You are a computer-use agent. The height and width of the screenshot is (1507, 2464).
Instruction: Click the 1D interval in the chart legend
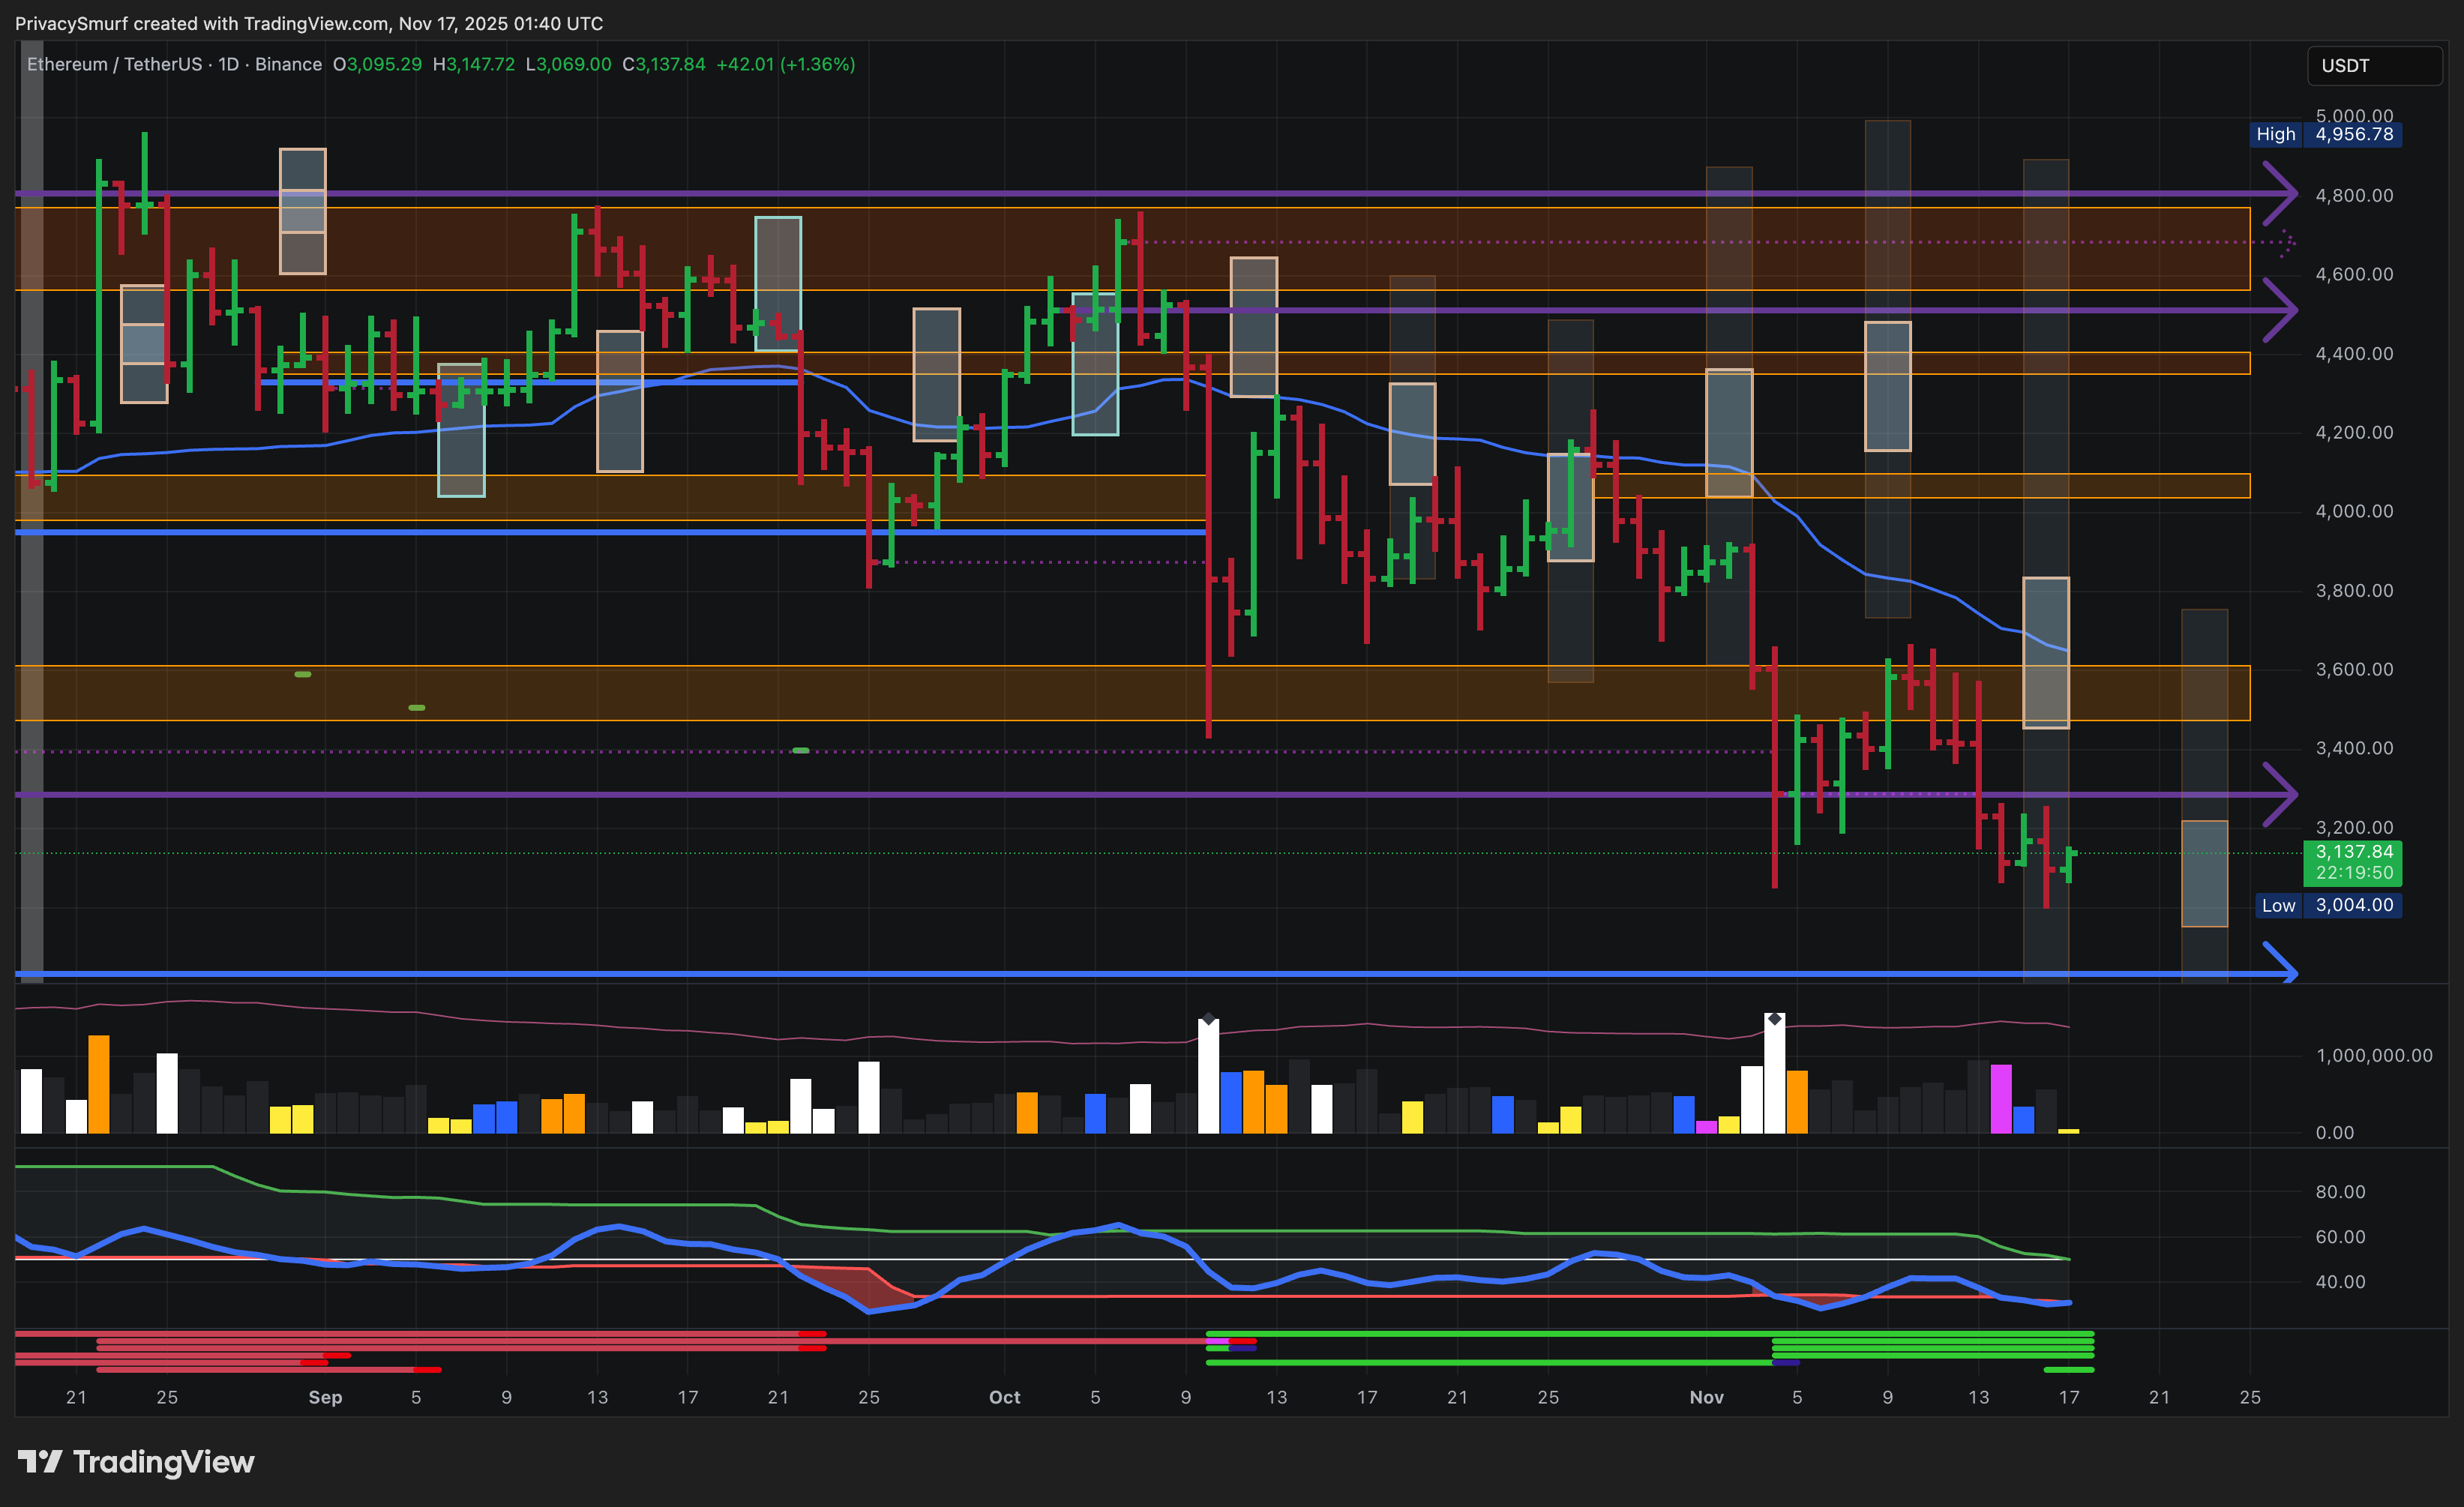[228, 64]
